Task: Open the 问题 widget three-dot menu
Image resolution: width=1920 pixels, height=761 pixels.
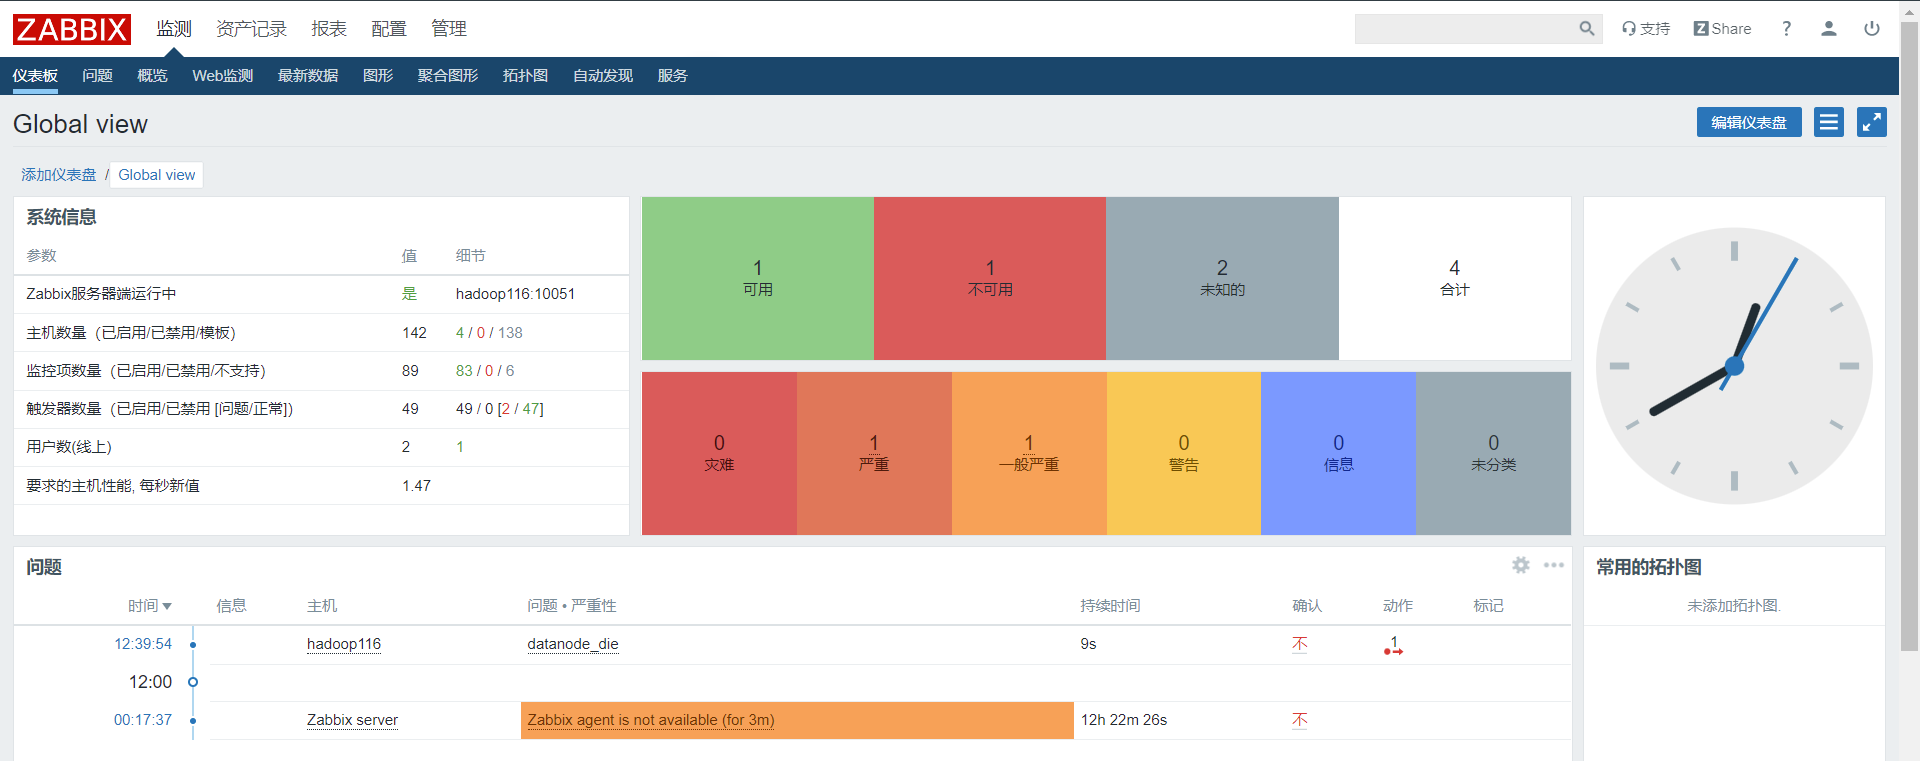Action: point(1553,565)
